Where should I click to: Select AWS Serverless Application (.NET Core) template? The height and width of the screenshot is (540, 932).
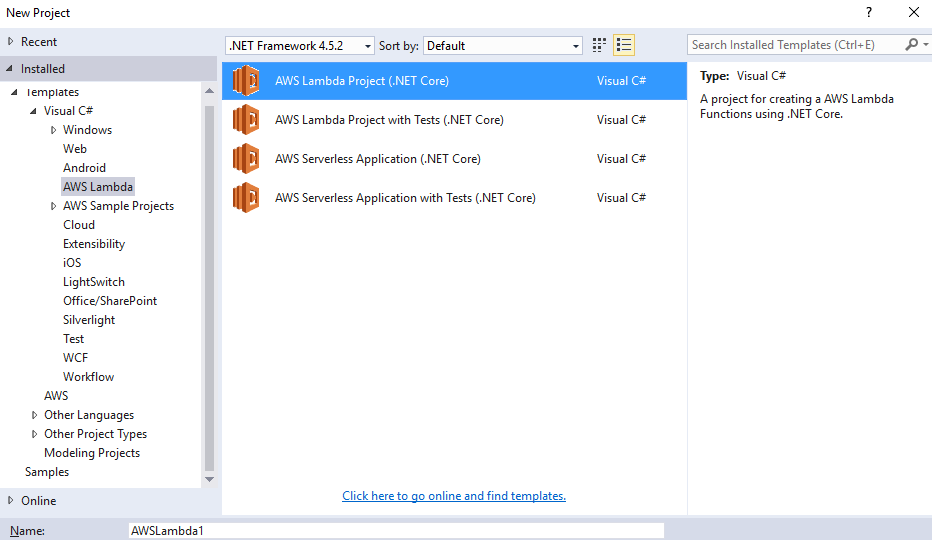tap(454, 159)
